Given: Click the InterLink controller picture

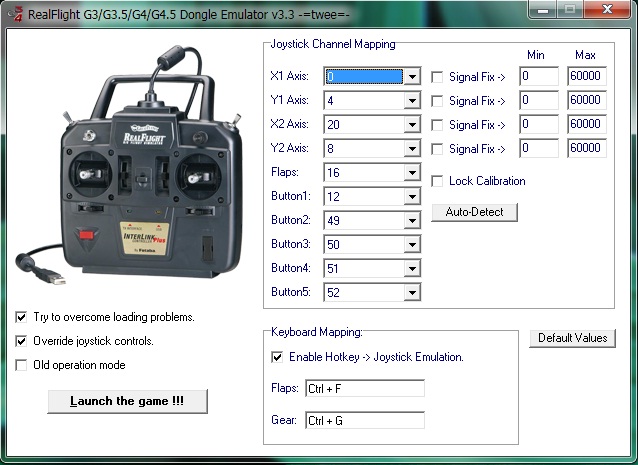Looking at the screenshot, I should point(130,166).
